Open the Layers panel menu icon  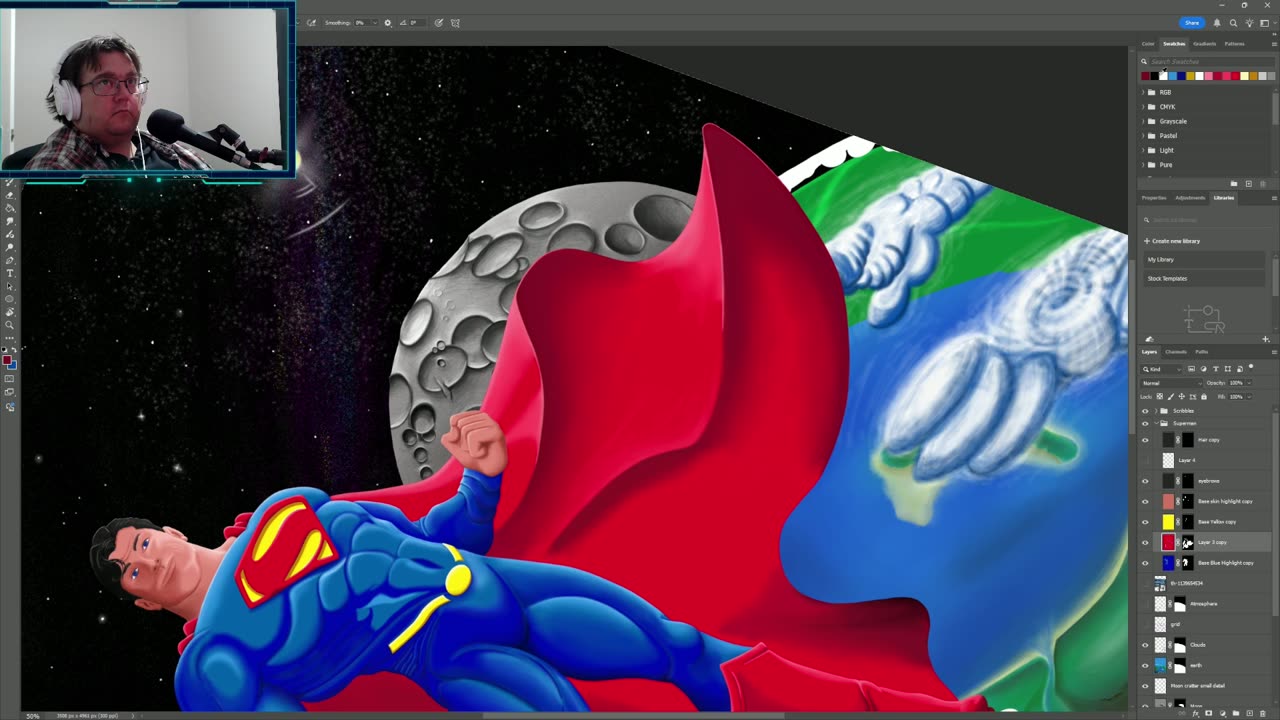1273,352
